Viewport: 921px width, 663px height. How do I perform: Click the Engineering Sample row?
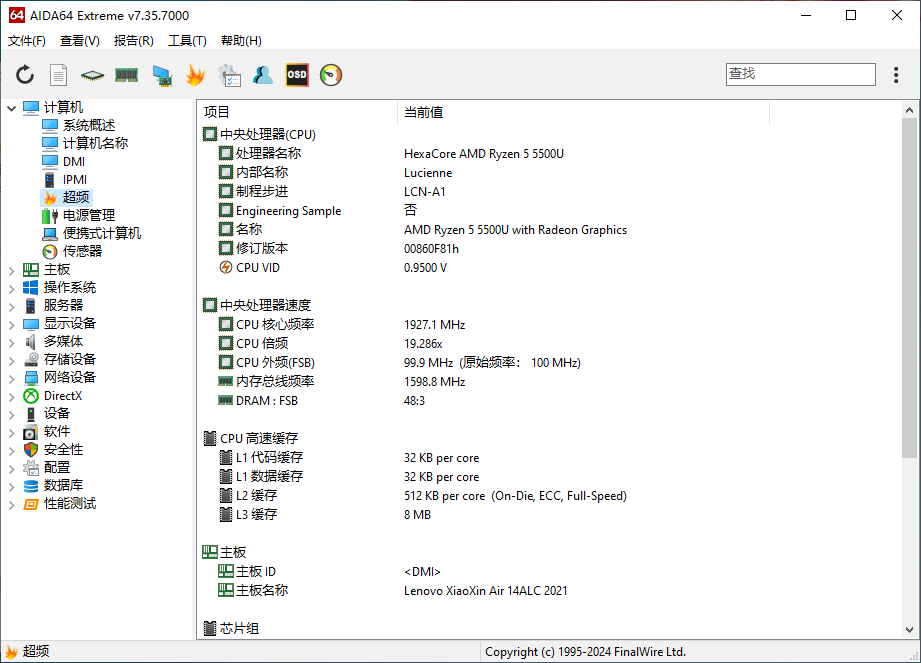(549, 211)
